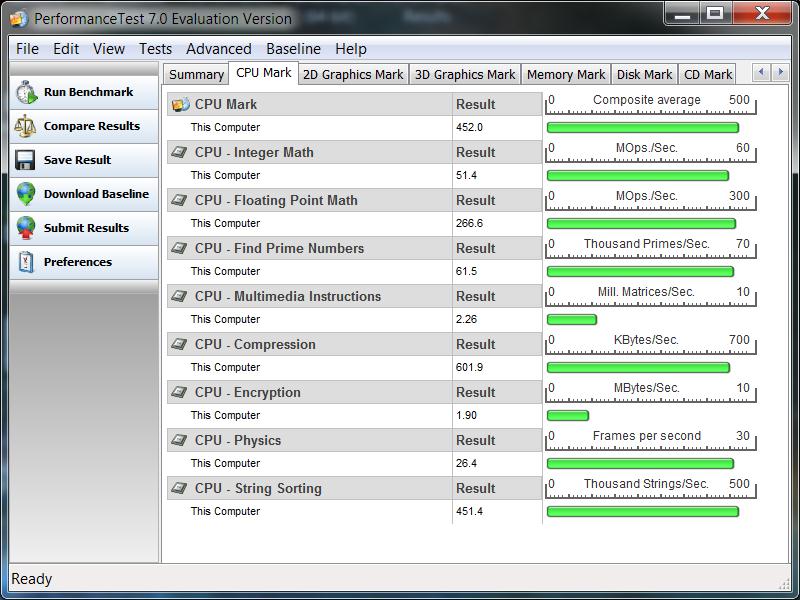This screenshot has height=600, width=800.
Task: Click the Submit Results globe icon
Action: click(26, 228)
